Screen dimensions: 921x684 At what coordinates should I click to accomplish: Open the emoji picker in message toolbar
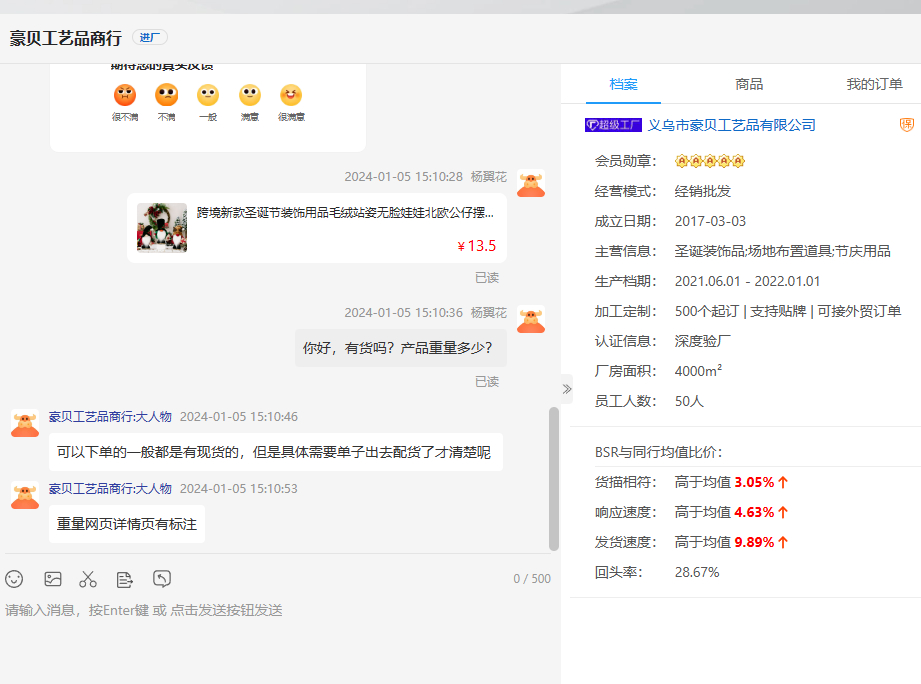tap(14, 579)
